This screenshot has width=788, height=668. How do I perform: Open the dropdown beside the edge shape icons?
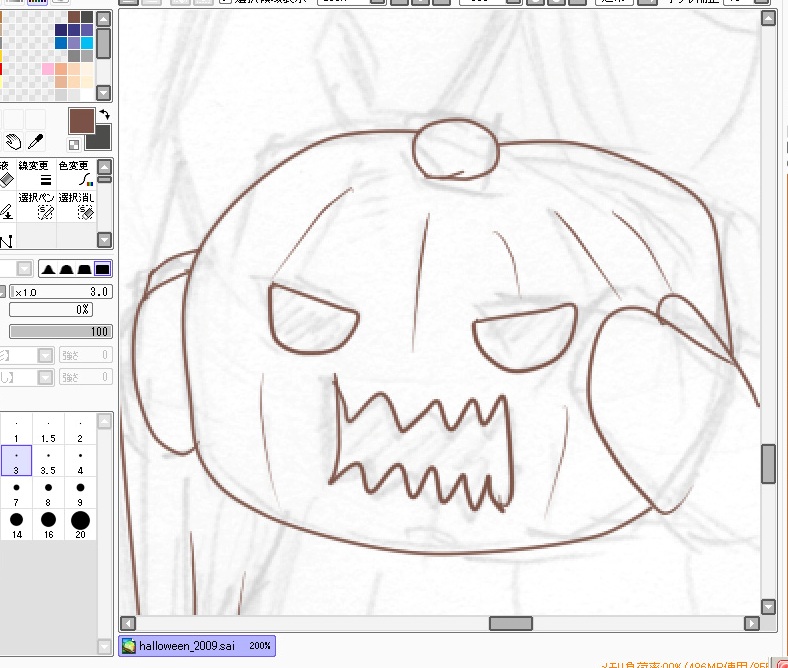[24, 268]
